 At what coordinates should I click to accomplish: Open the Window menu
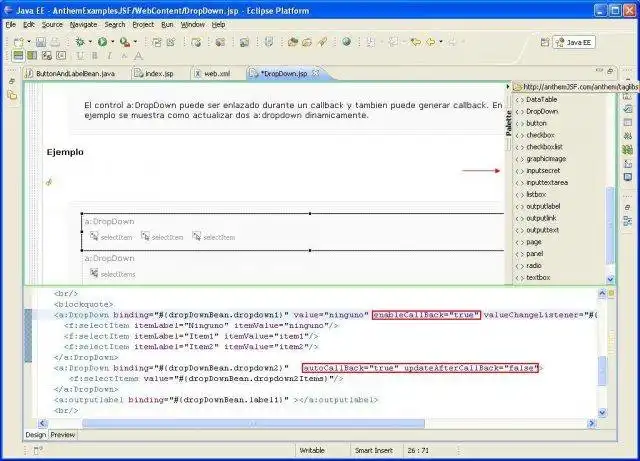[193, 24]
